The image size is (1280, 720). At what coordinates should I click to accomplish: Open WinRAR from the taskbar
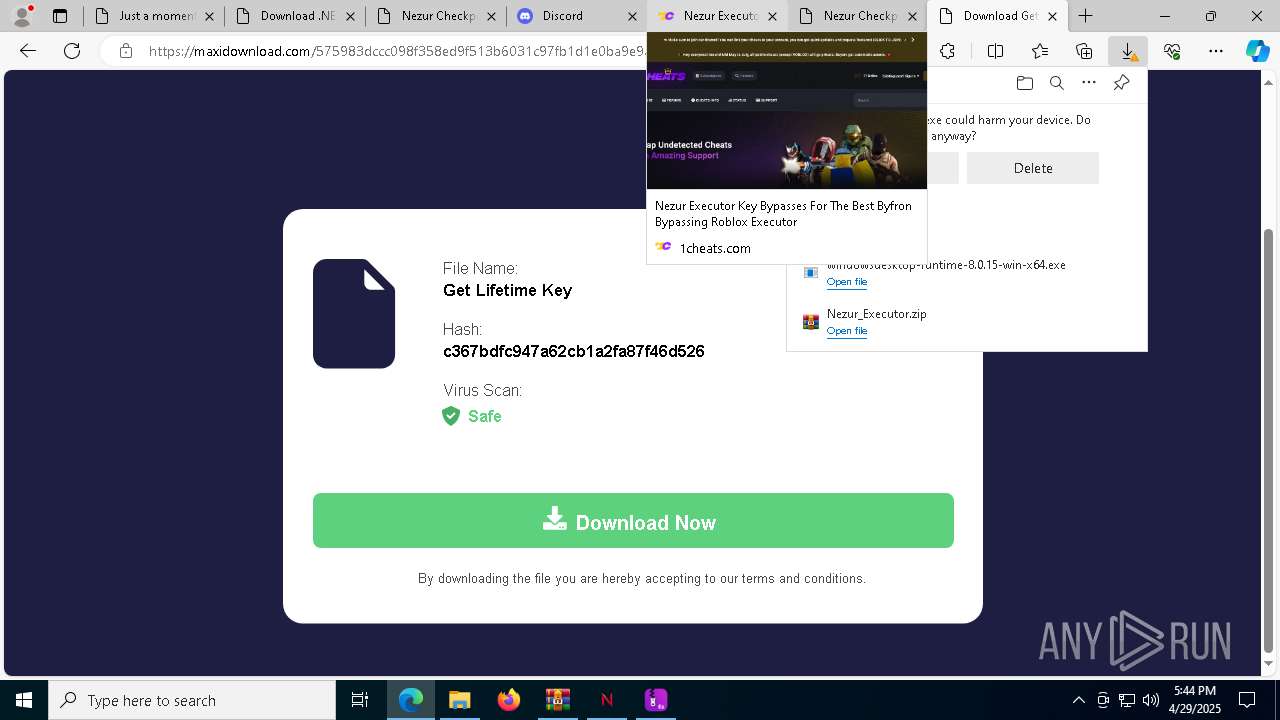557,700
